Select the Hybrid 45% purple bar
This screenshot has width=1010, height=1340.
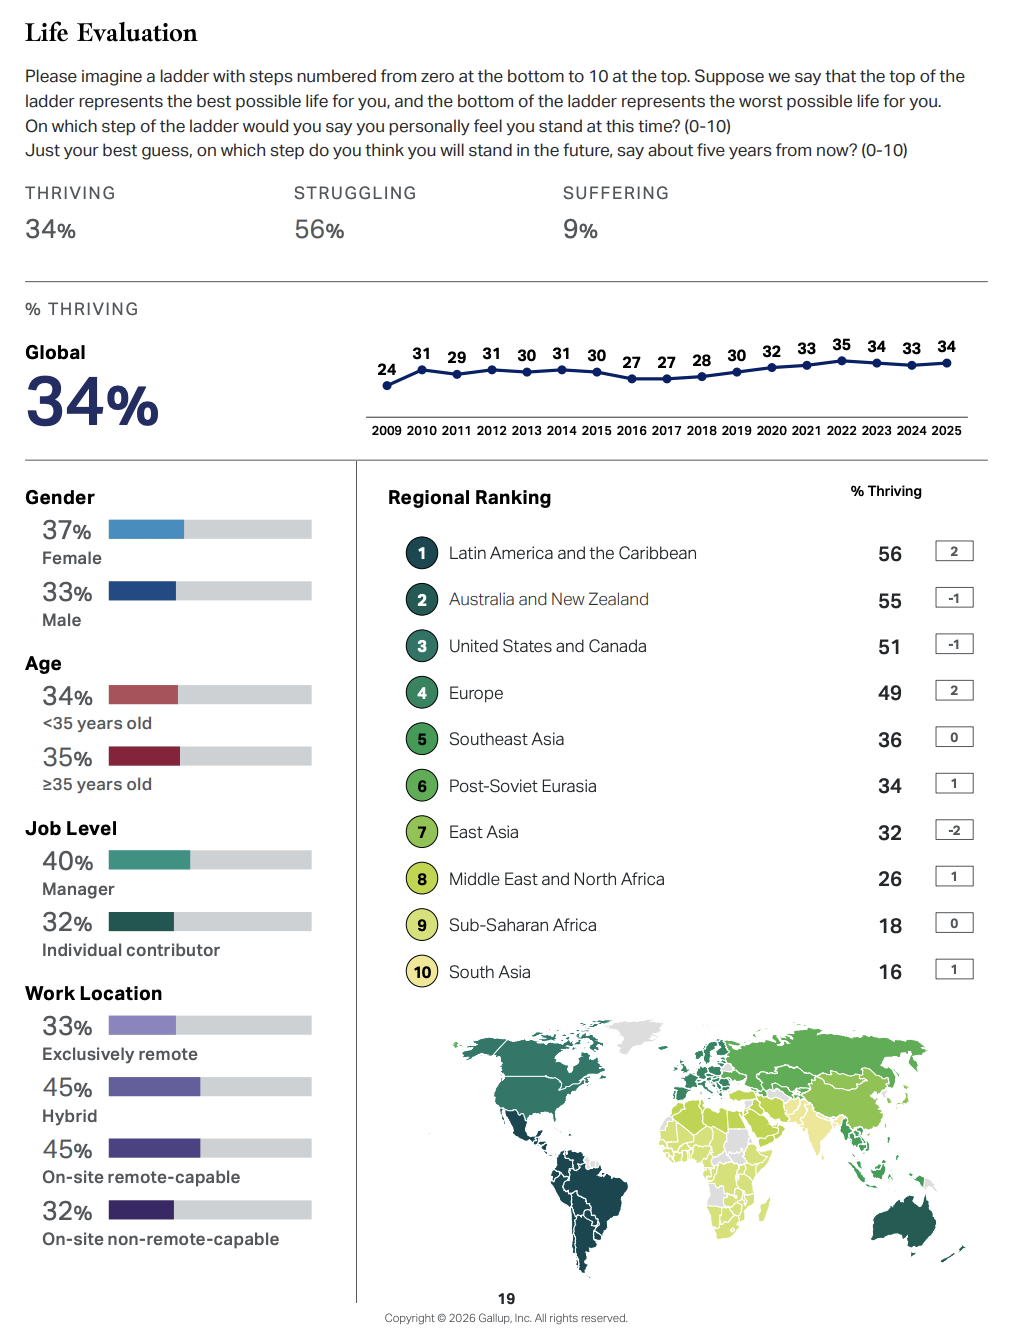coord(154,1086)
